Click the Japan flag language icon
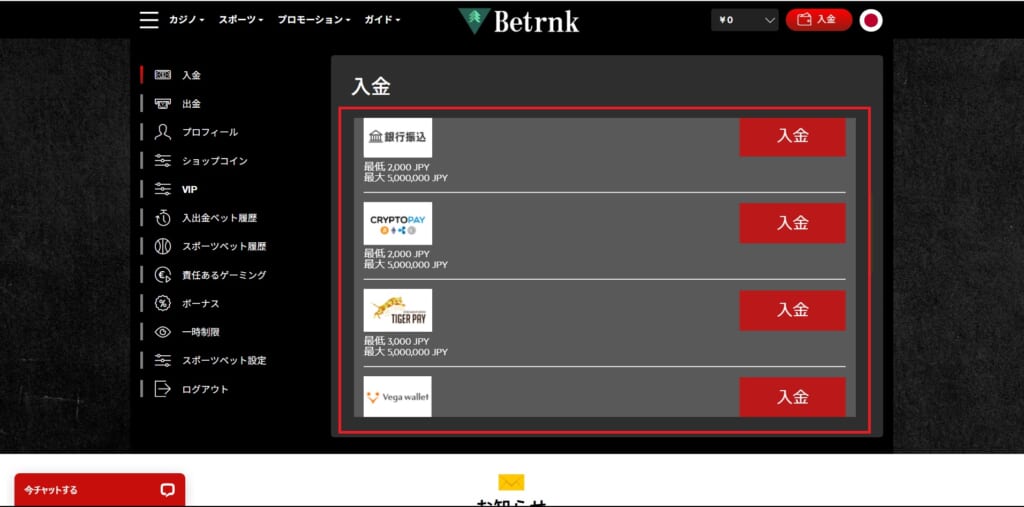1024x507 pixels. tap(871, 20)
